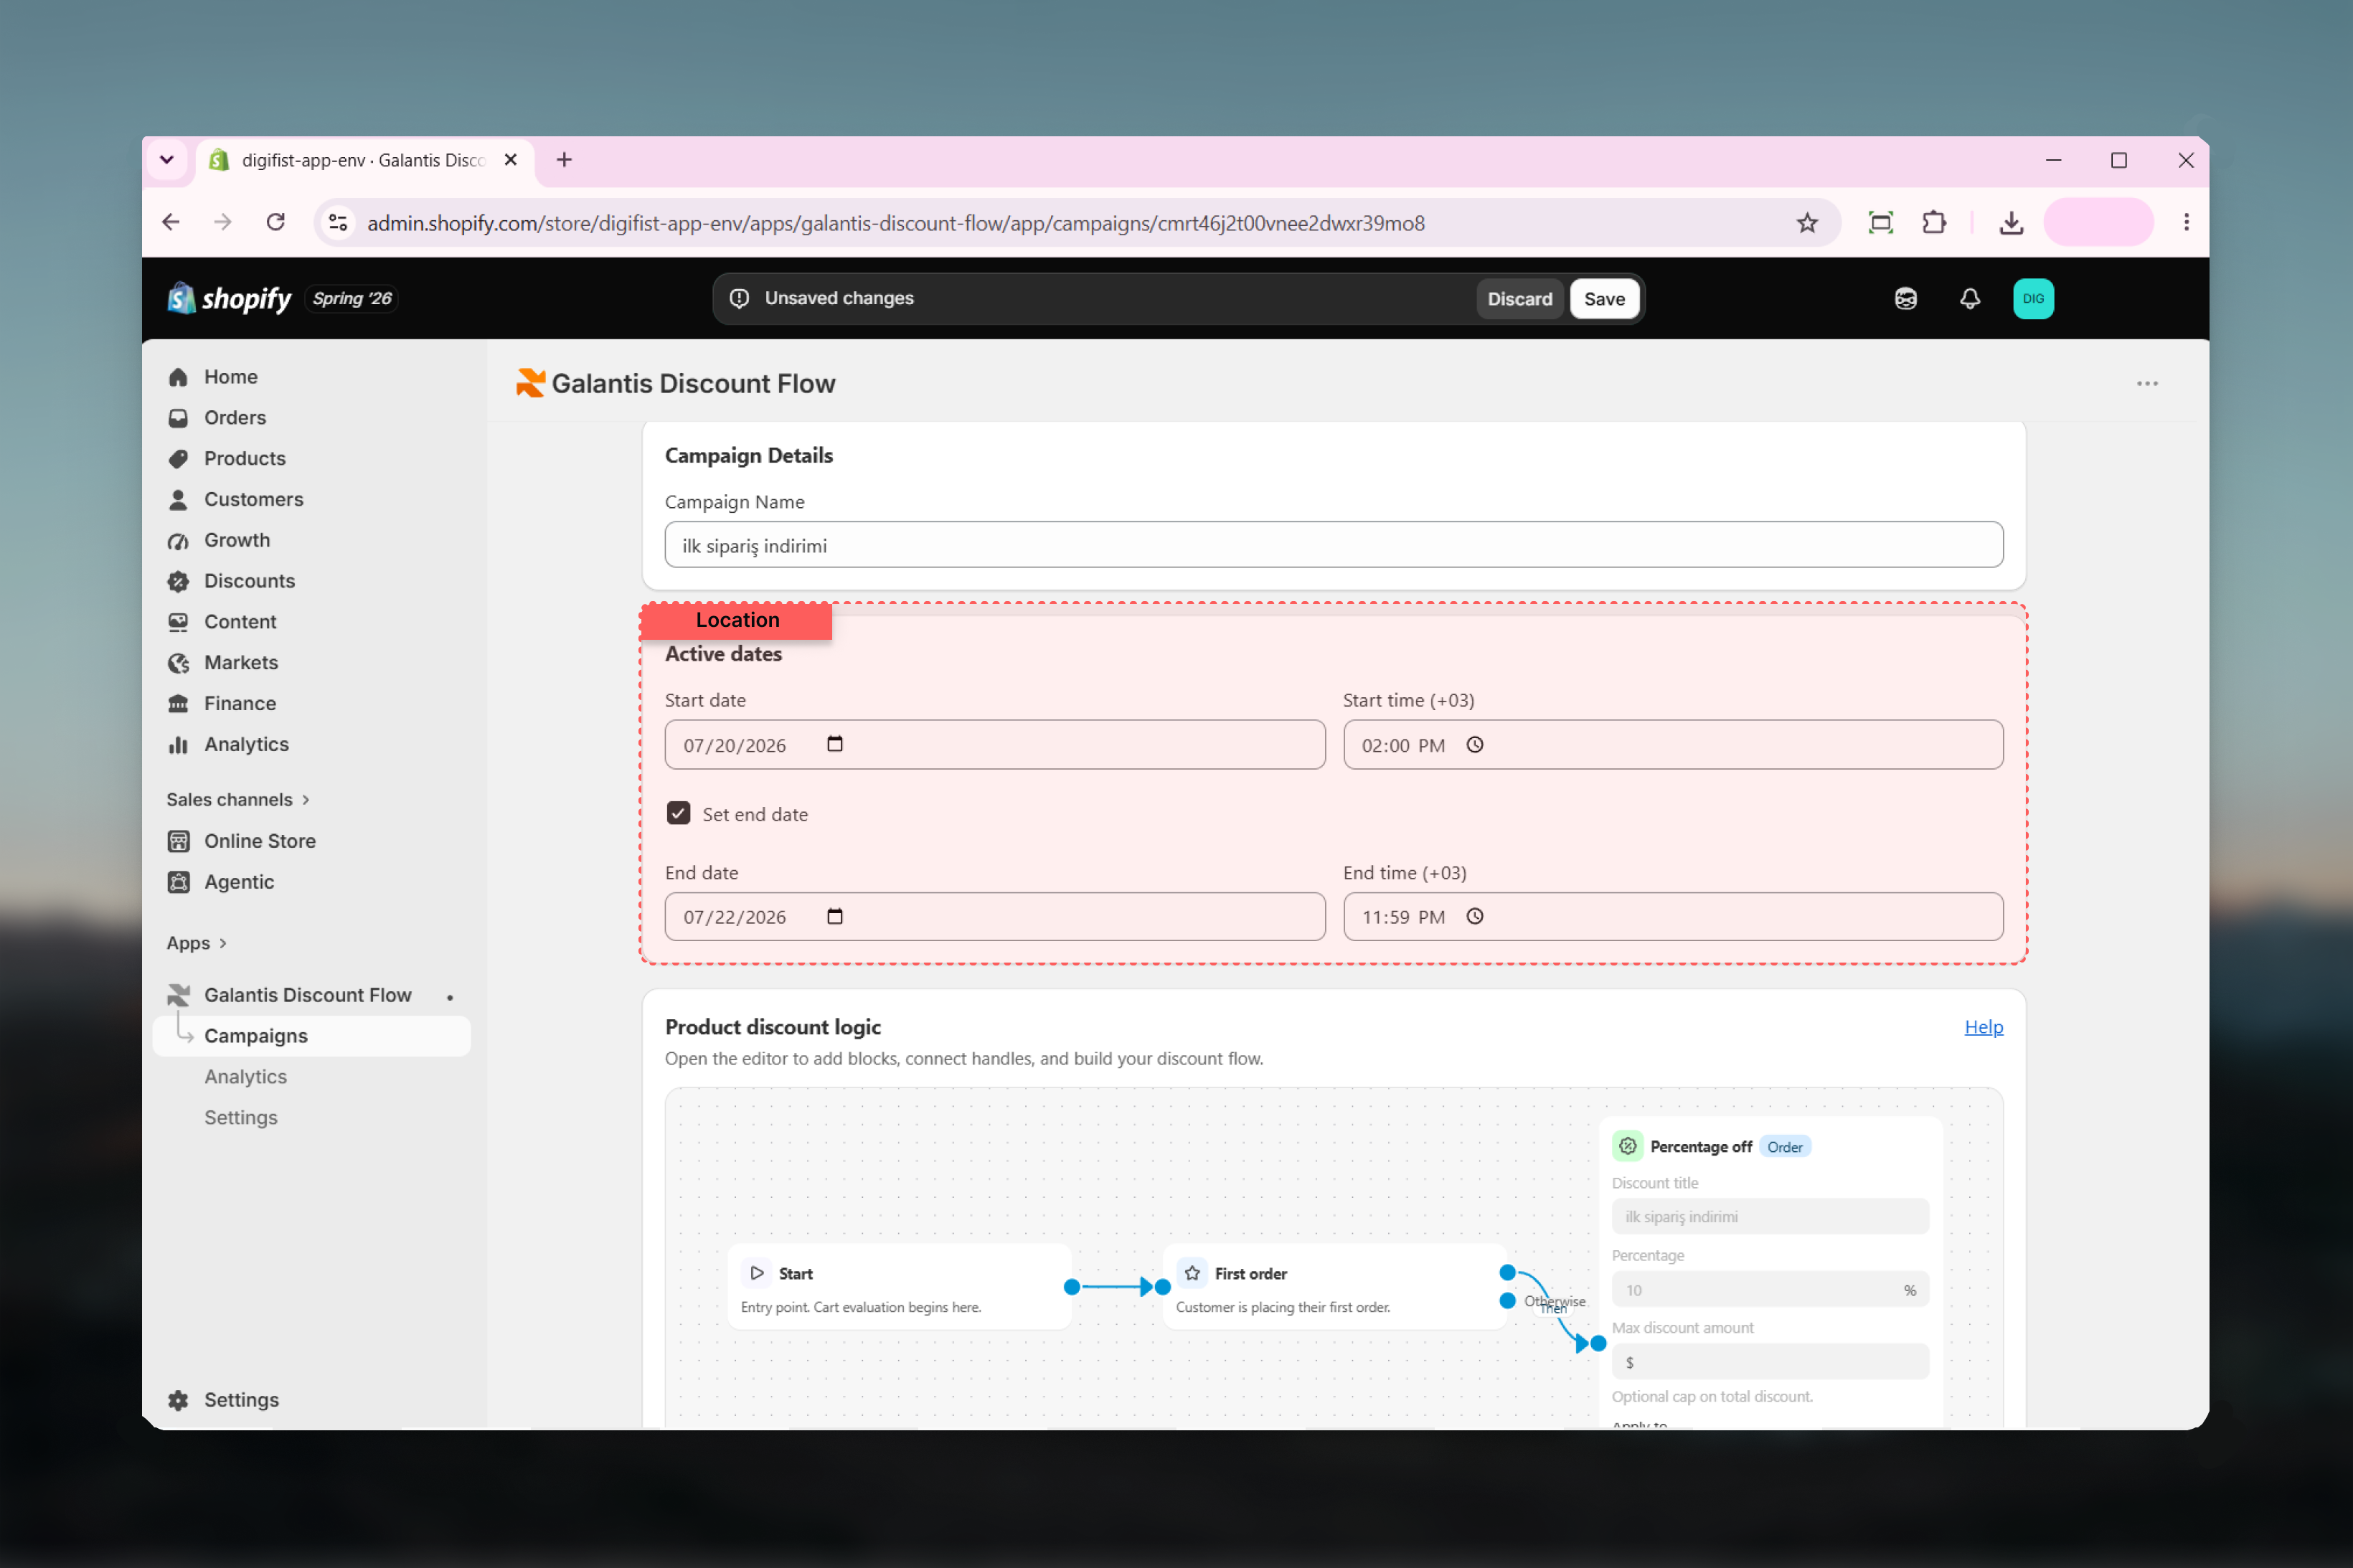This screenshot has height=1568, width=2353.
Task: Open the Sidekick assistant icon
Action: coord(1905,298)
